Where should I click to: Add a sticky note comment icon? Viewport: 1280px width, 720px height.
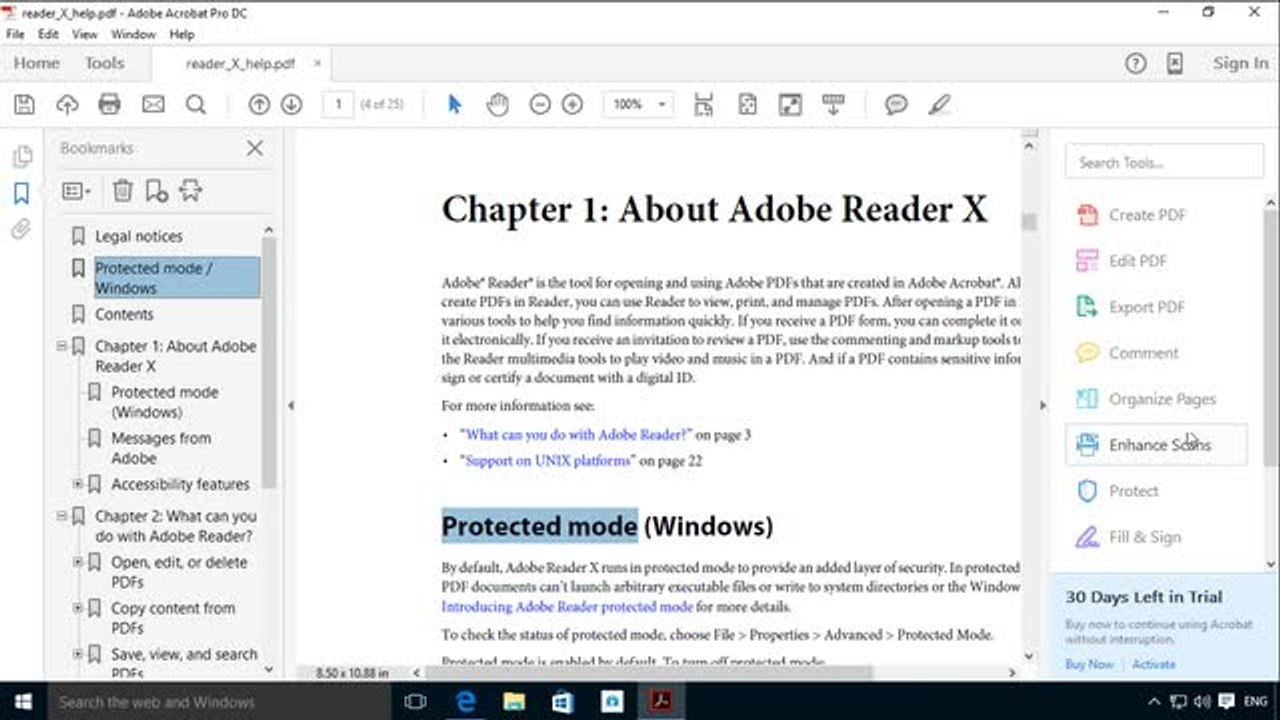[x=896, y=104]
